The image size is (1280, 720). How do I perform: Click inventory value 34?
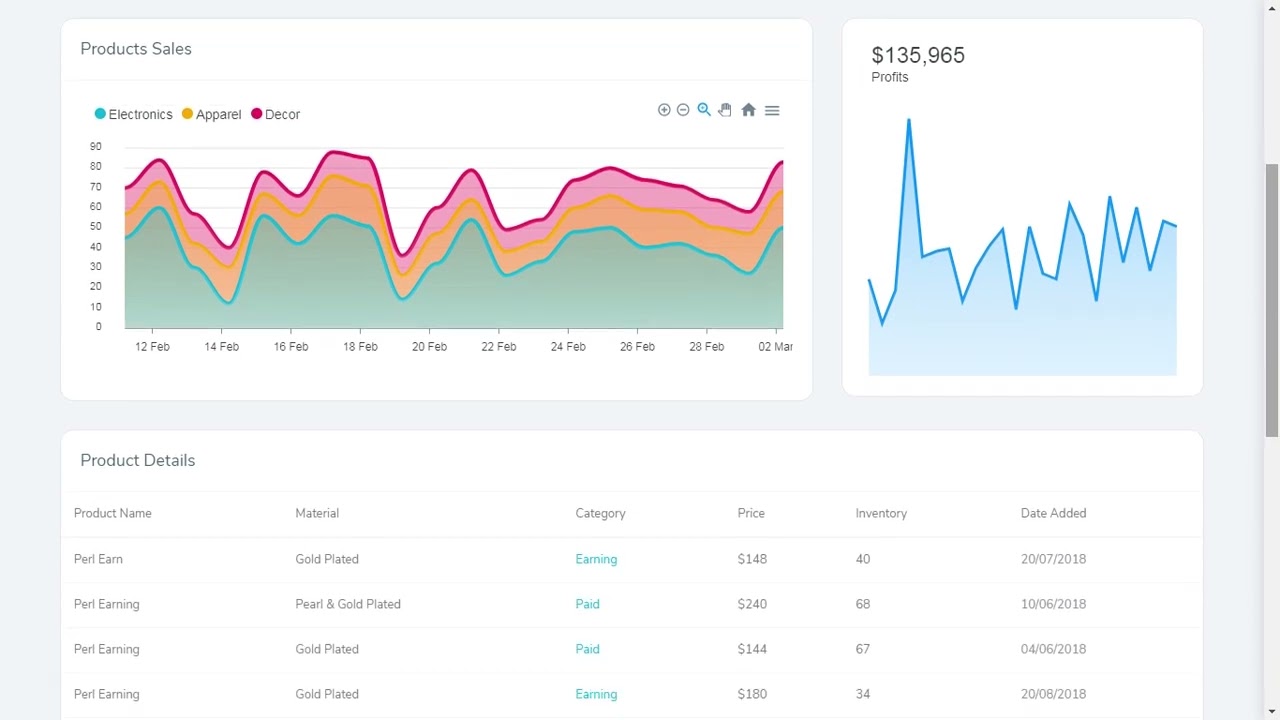click(x=863, y=694)
